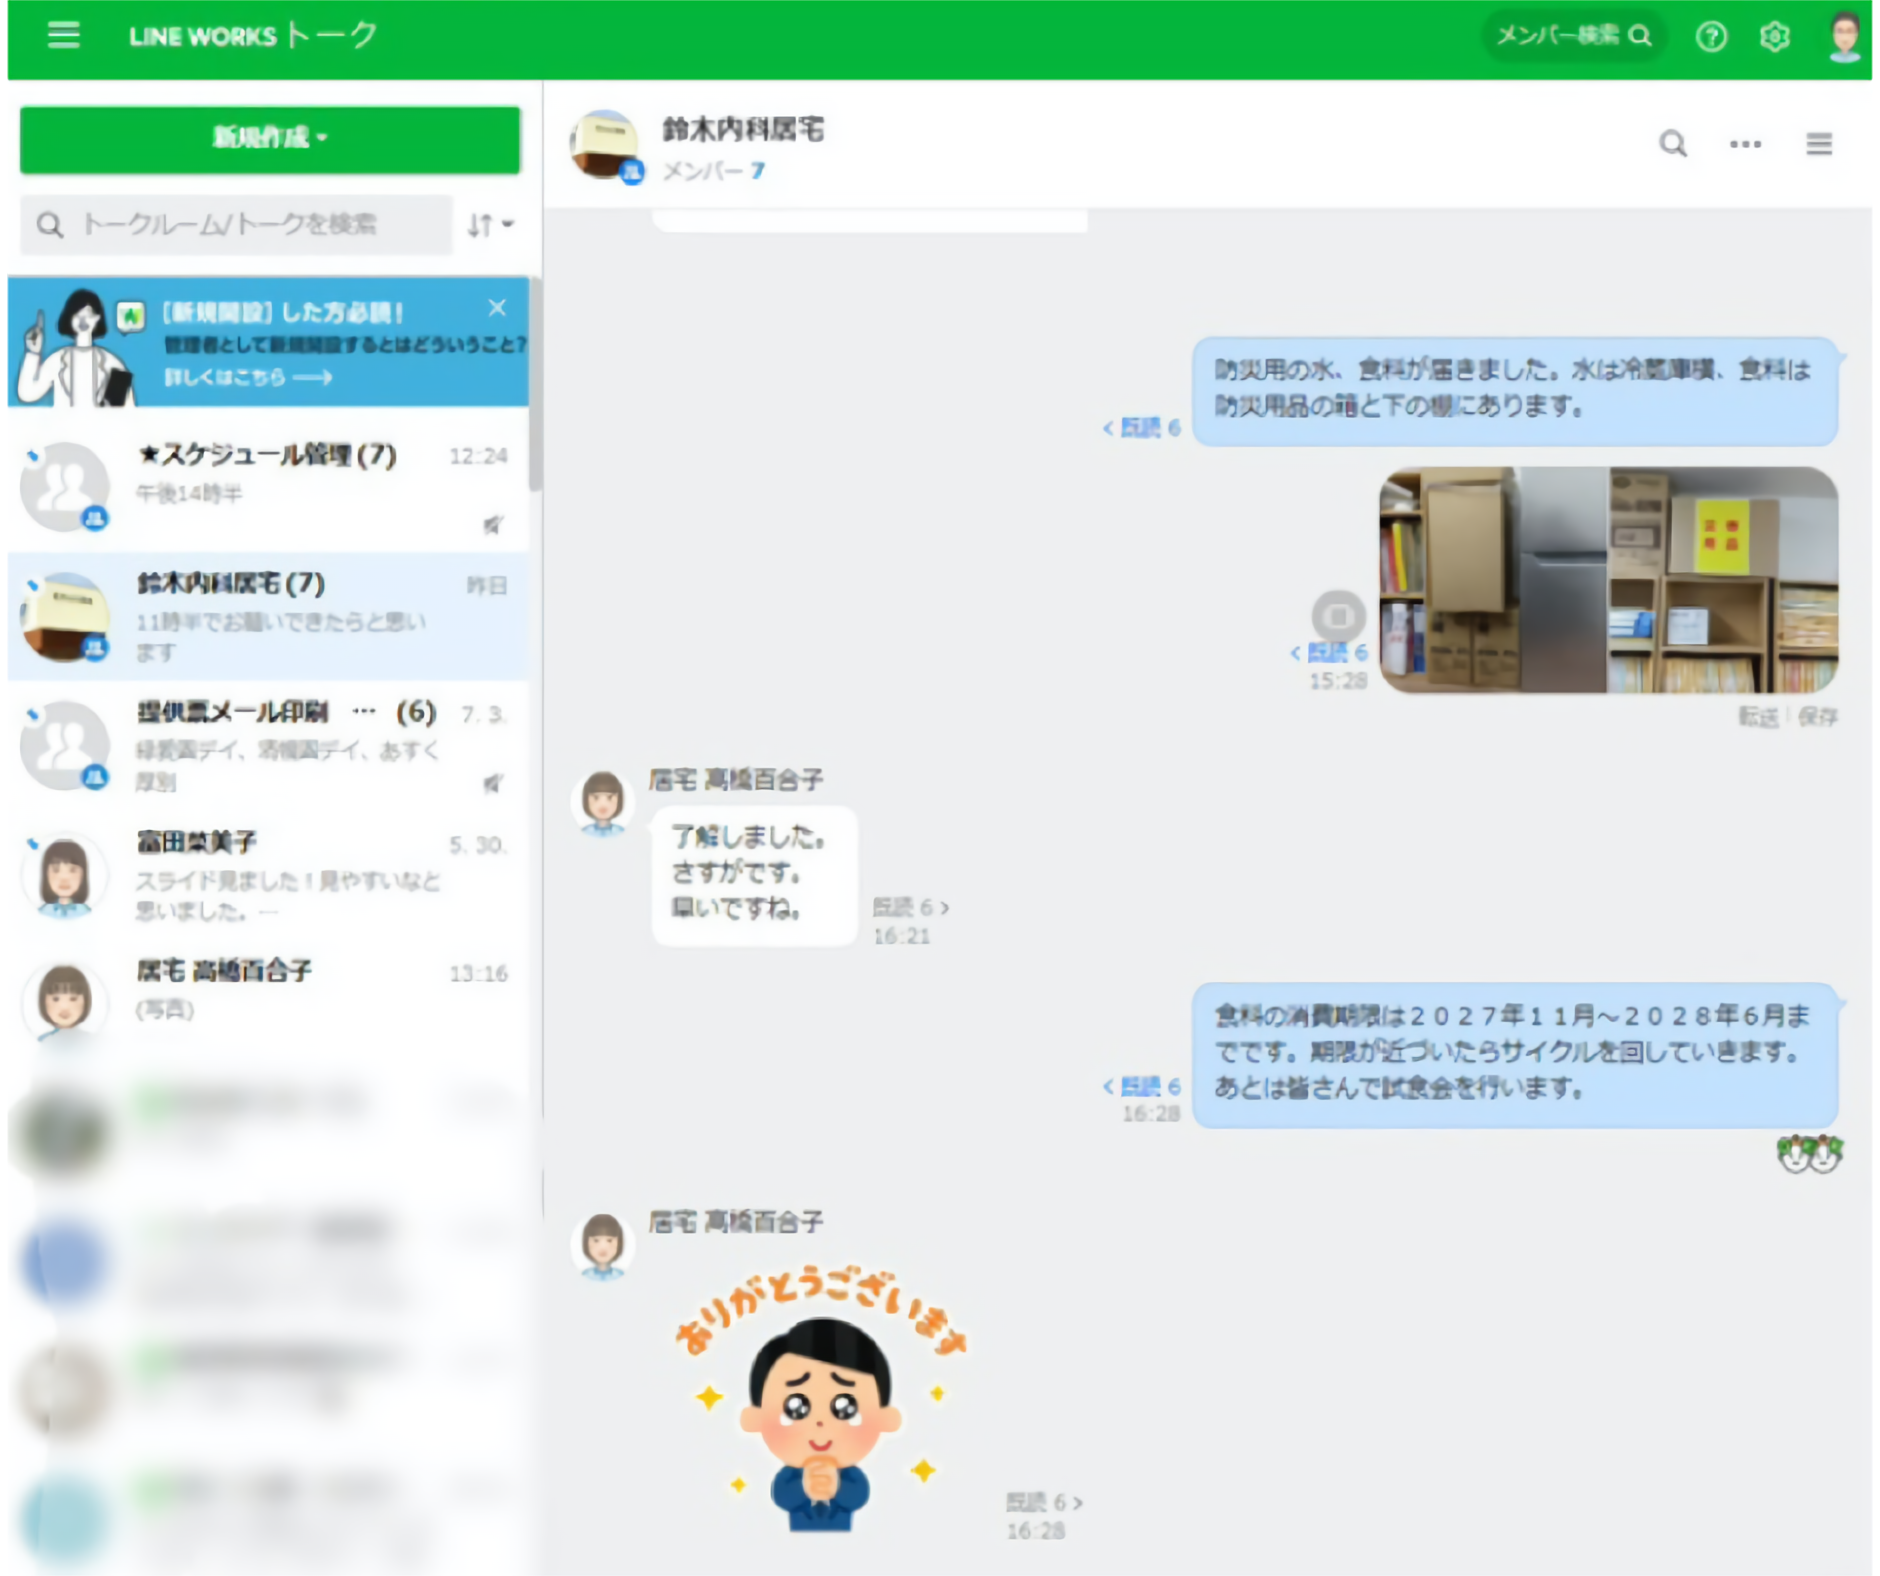Screen dimensions: 1880x1576
Task: Click the メンバー検索 button
Action: tap(1573, 37)
